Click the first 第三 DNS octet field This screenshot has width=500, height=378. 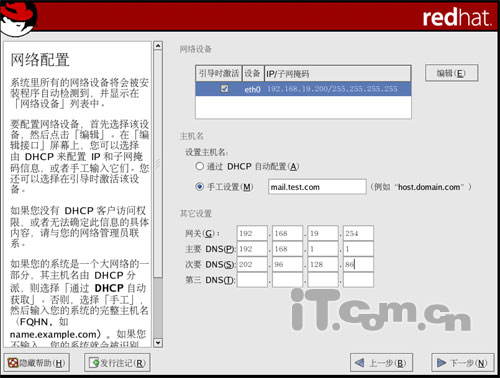(252, 280)
